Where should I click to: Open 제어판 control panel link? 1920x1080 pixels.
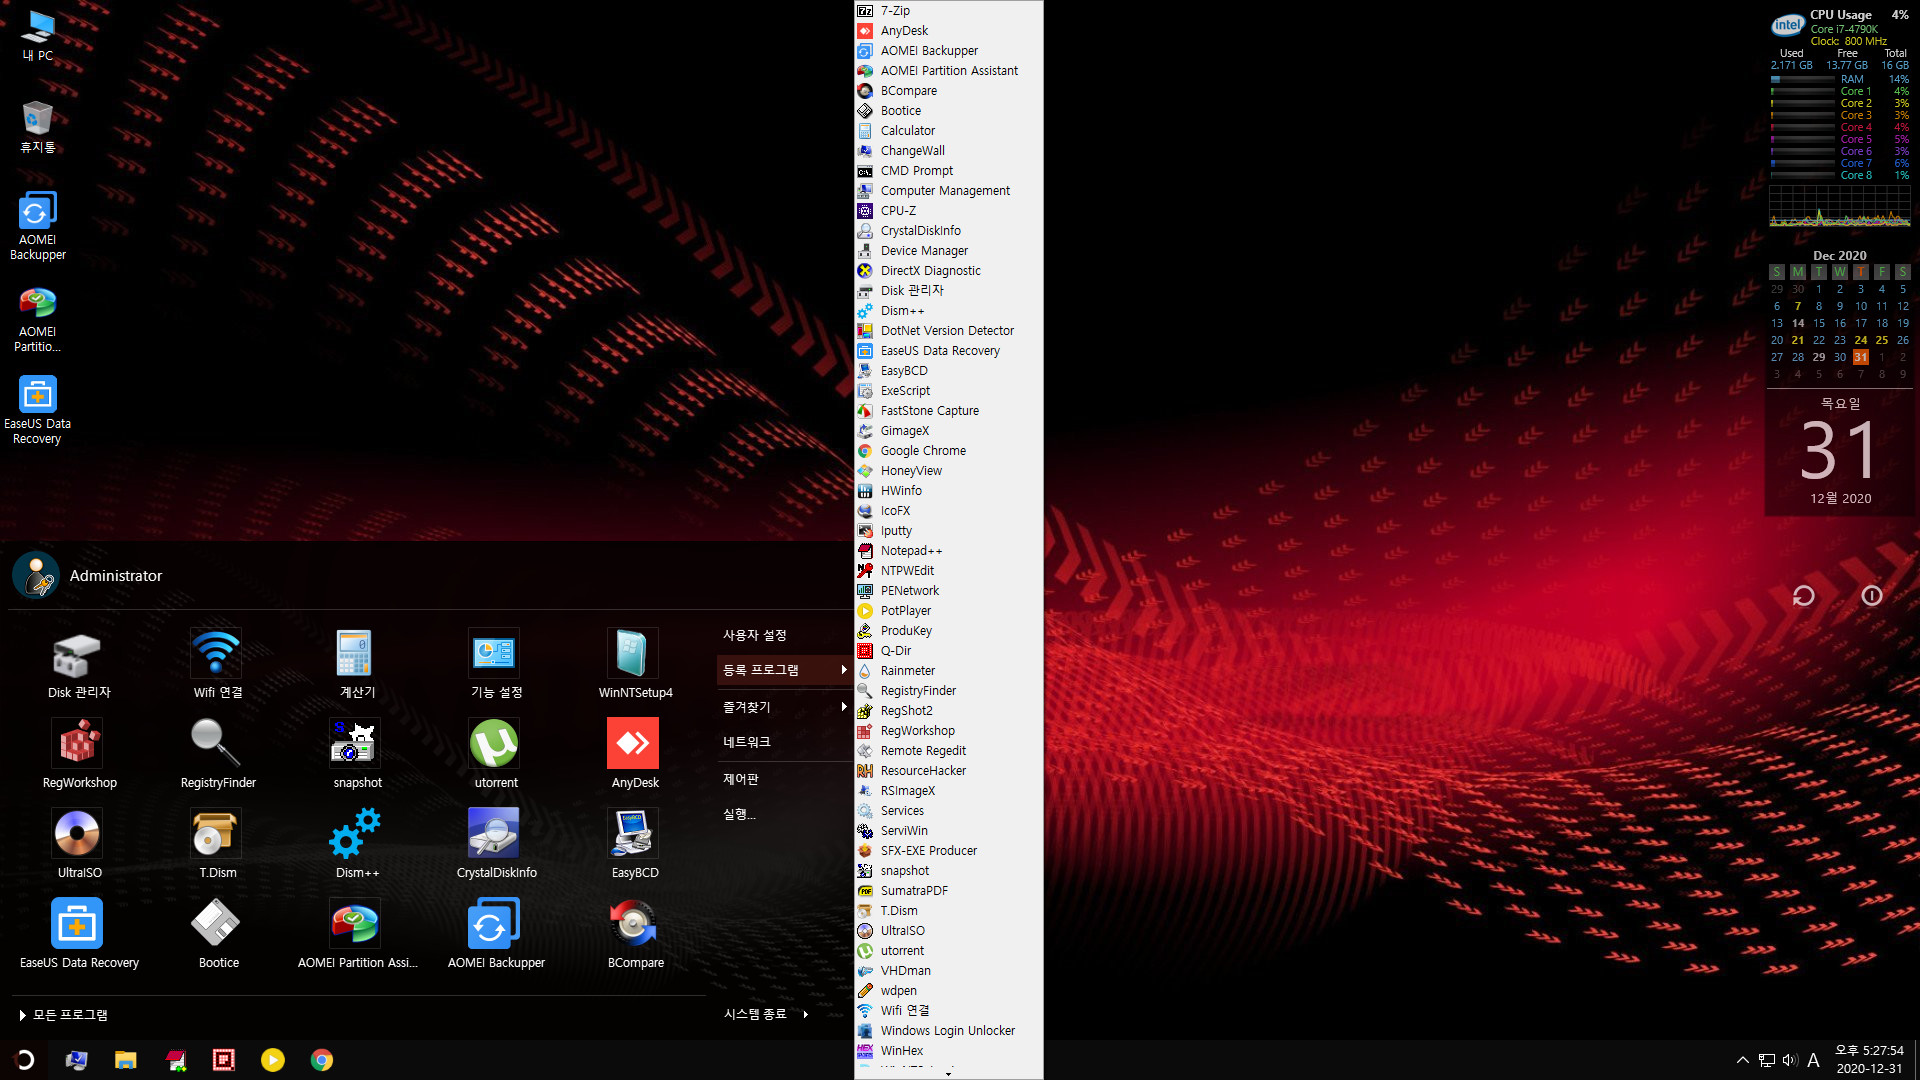pos(741,779)
